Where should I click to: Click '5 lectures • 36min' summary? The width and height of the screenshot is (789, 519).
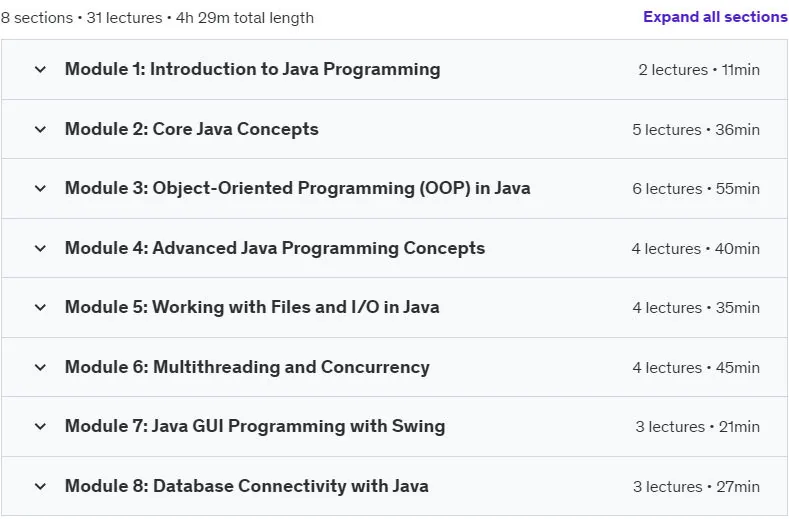[x=696, y=129]
